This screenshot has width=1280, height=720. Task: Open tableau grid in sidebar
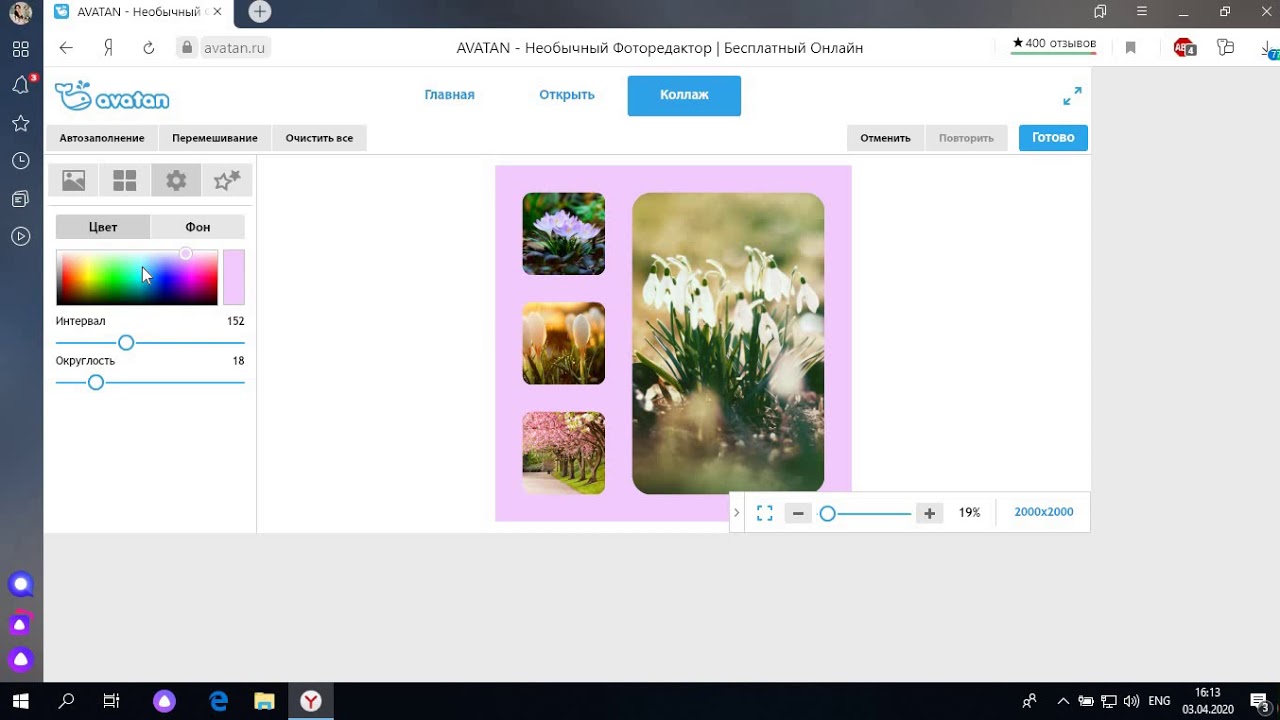pos(20,49)
